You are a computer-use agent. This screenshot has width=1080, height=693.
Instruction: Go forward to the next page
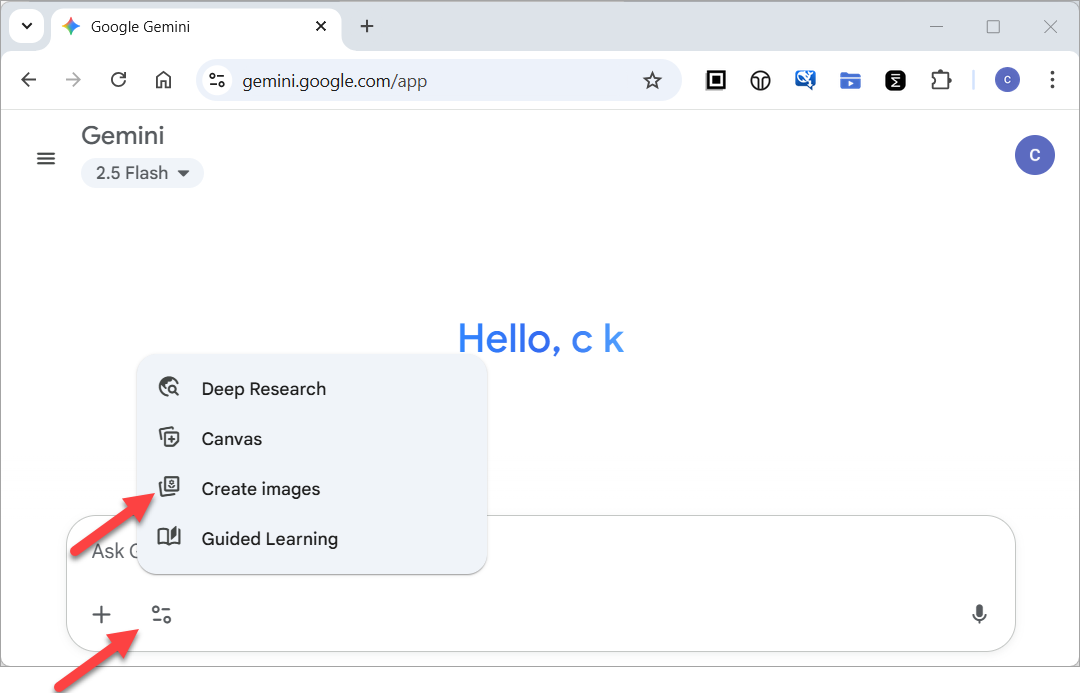pos(73,80)
